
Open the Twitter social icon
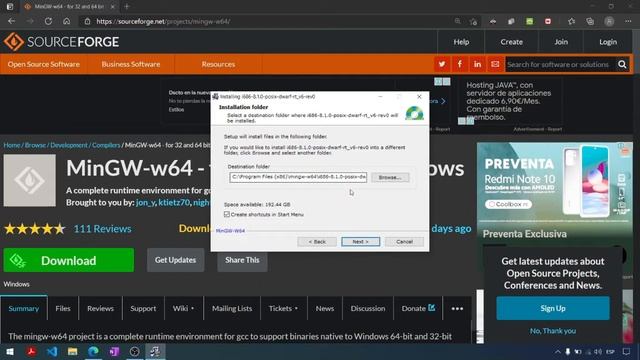coord(442,64)
